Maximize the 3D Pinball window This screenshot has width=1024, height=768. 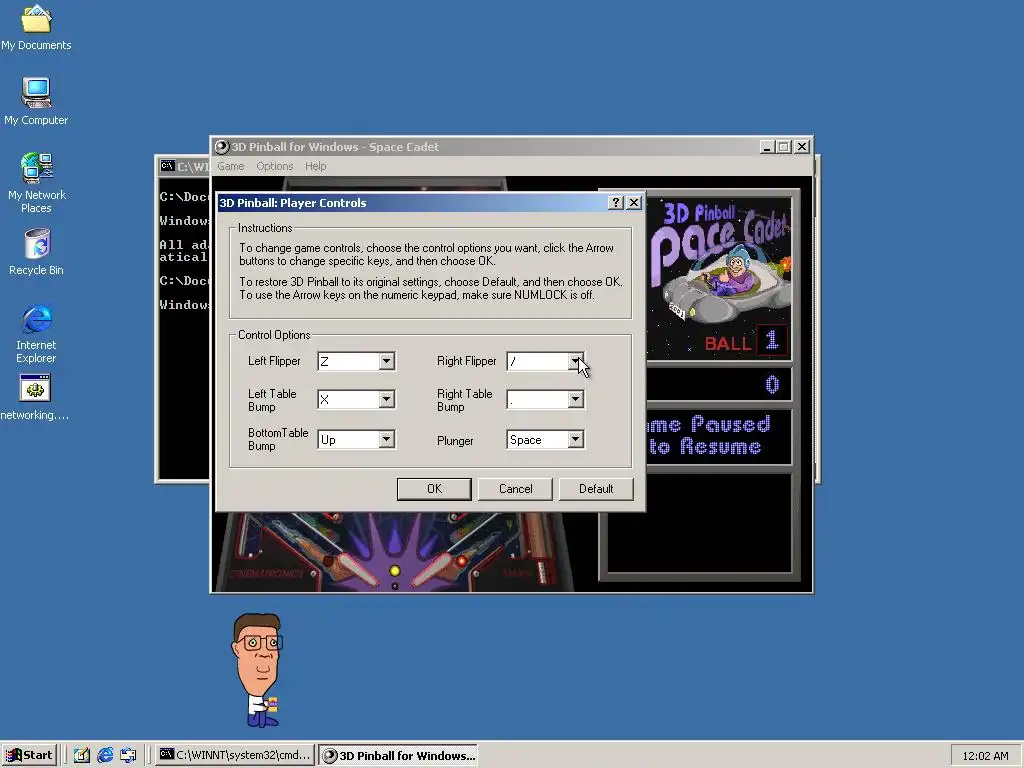pos(783,147)
